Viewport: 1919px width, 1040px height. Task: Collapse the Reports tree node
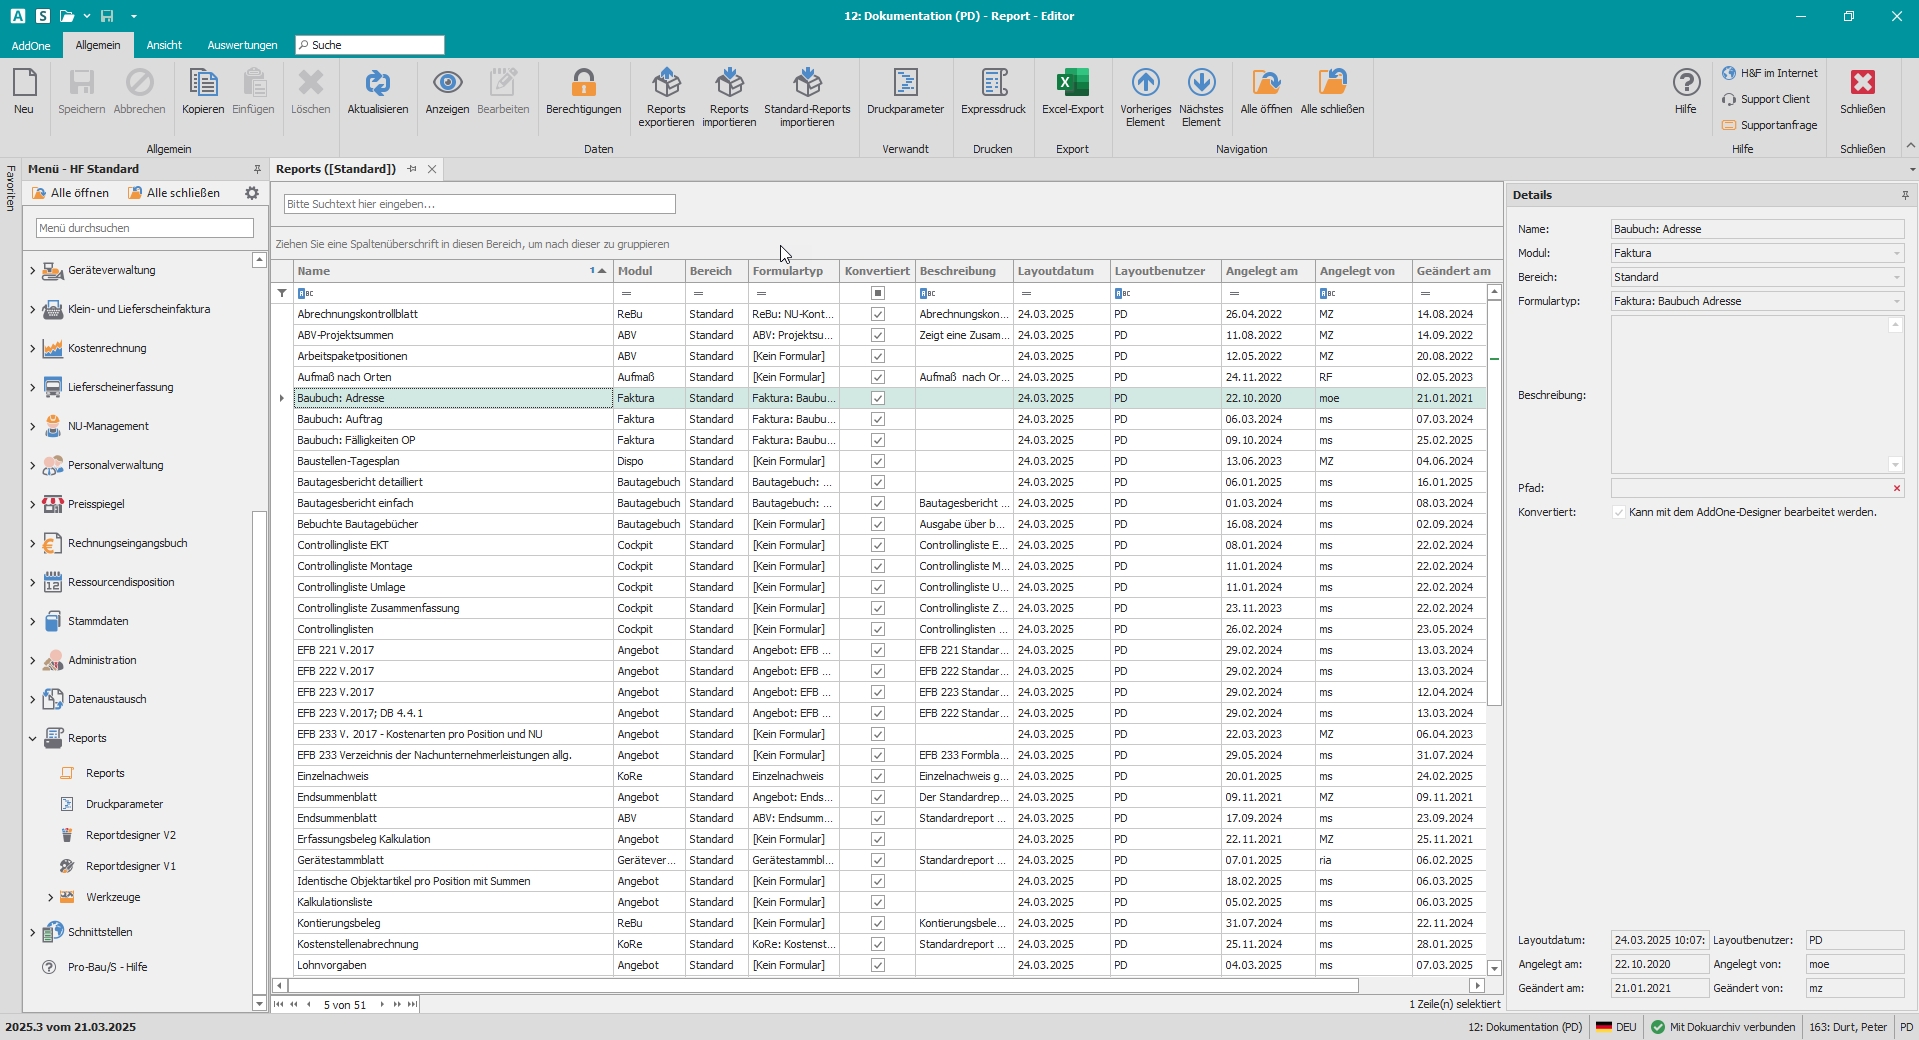33,738
